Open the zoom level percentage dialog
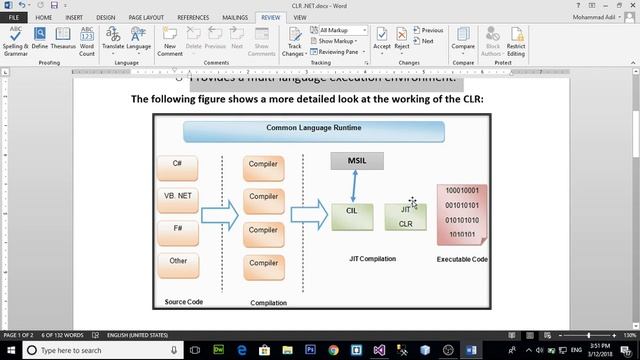Viewport: 640px width, 360px height. coord(629,335)
